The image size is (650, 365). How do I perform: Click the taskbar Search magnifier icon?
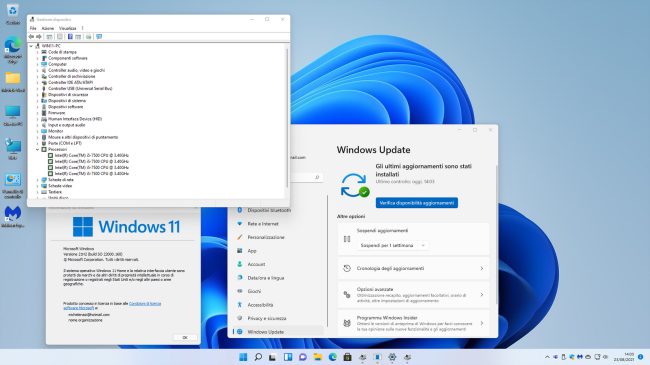258,357
